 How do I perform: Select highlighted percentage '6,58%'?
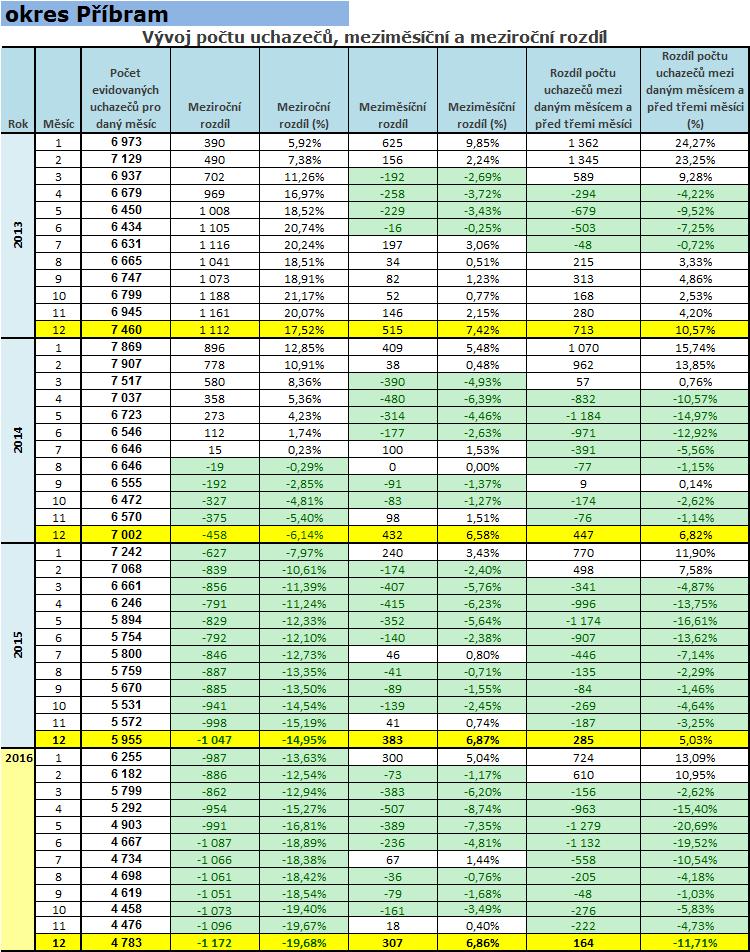point(482,535)
